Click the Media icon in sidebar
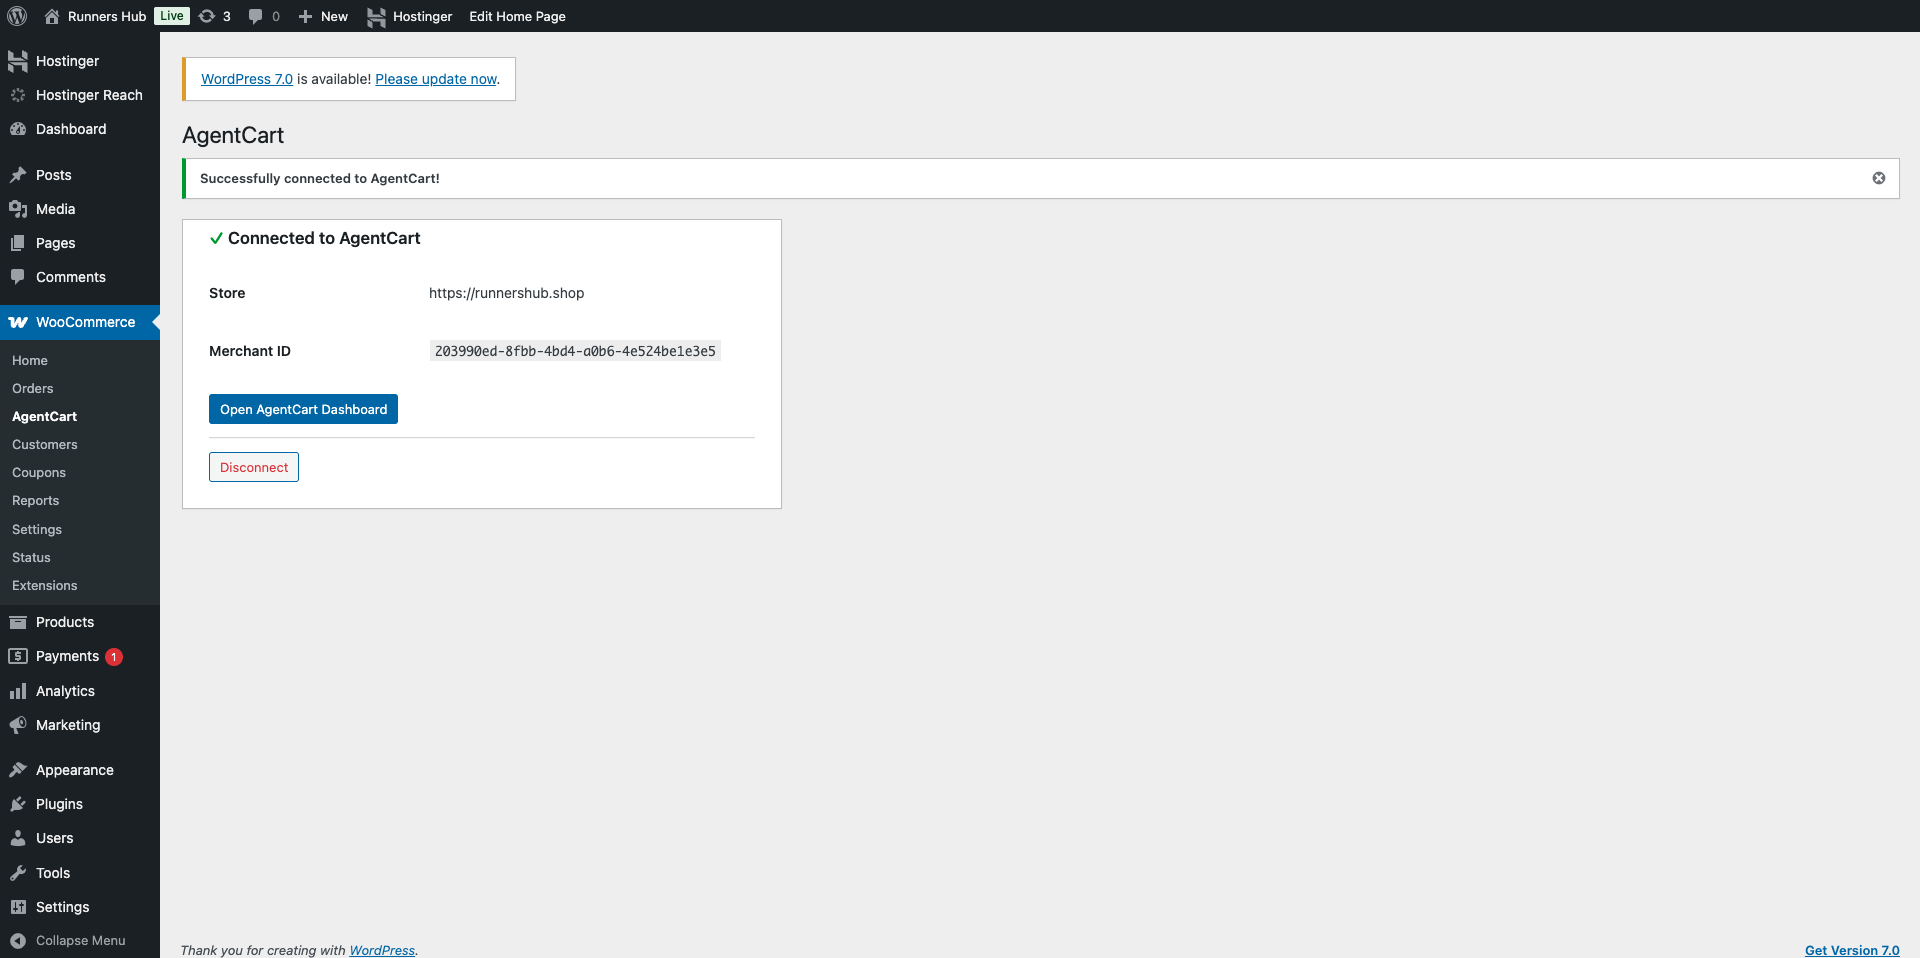This screenshot has height=958, width=1920. 18,209
